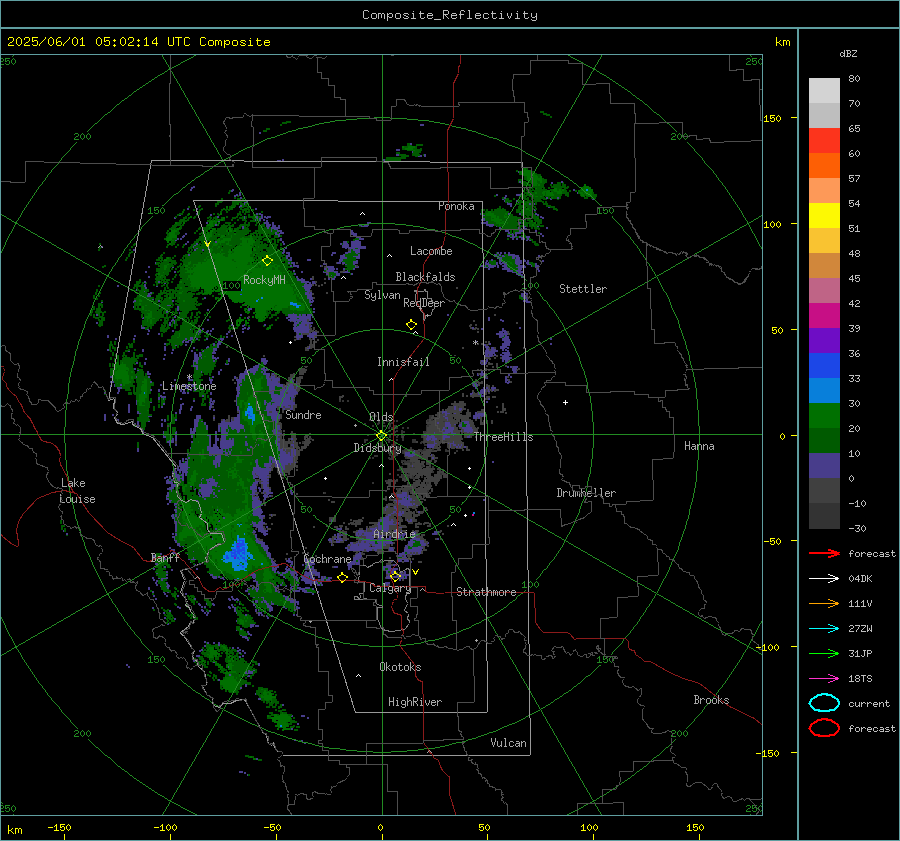Click the yellow radar-center diamond at Didsbury
Image resolution: width=900 pixels, height=841 pixels.
(381, 436)
